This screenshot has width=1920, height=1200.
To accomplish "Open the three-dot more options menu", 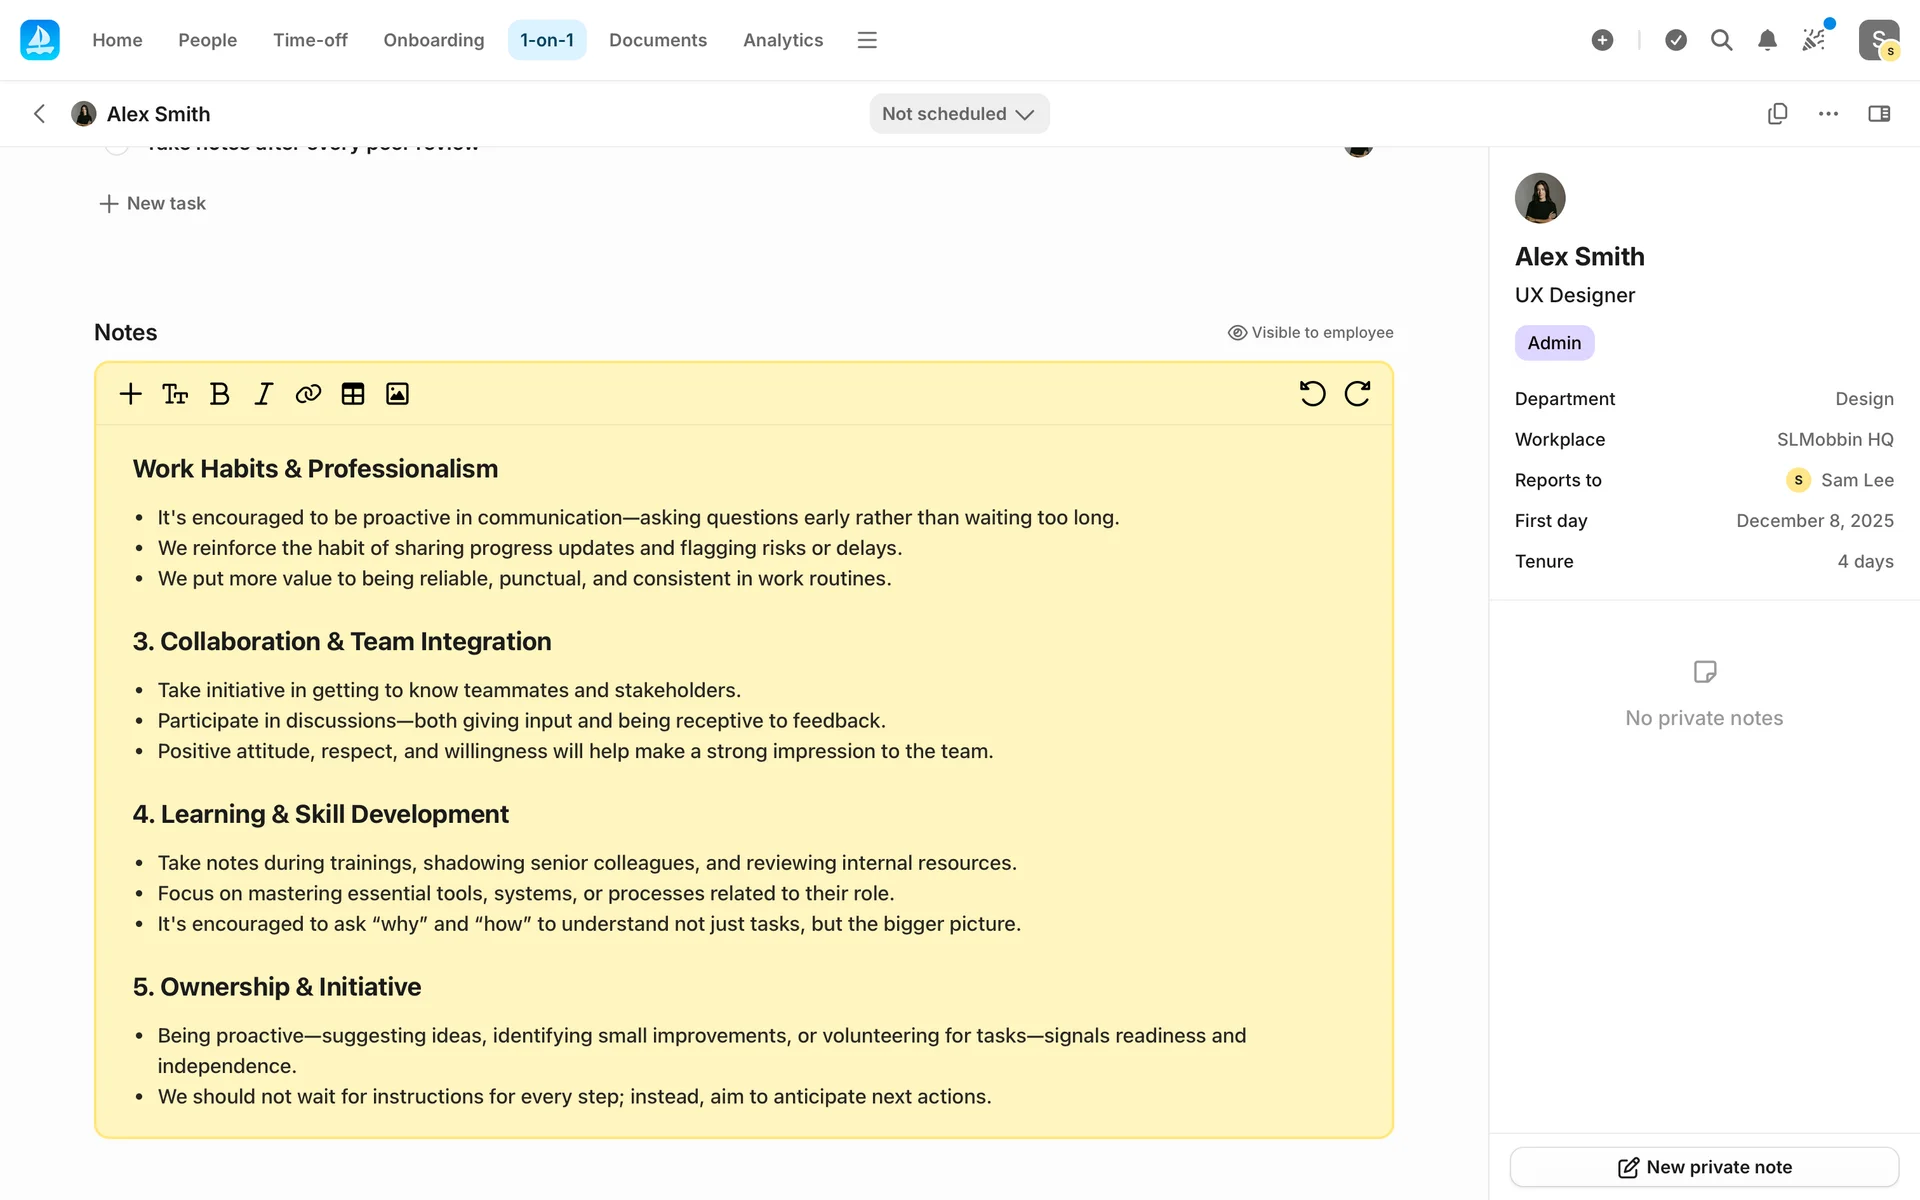I will [1828, 114].
